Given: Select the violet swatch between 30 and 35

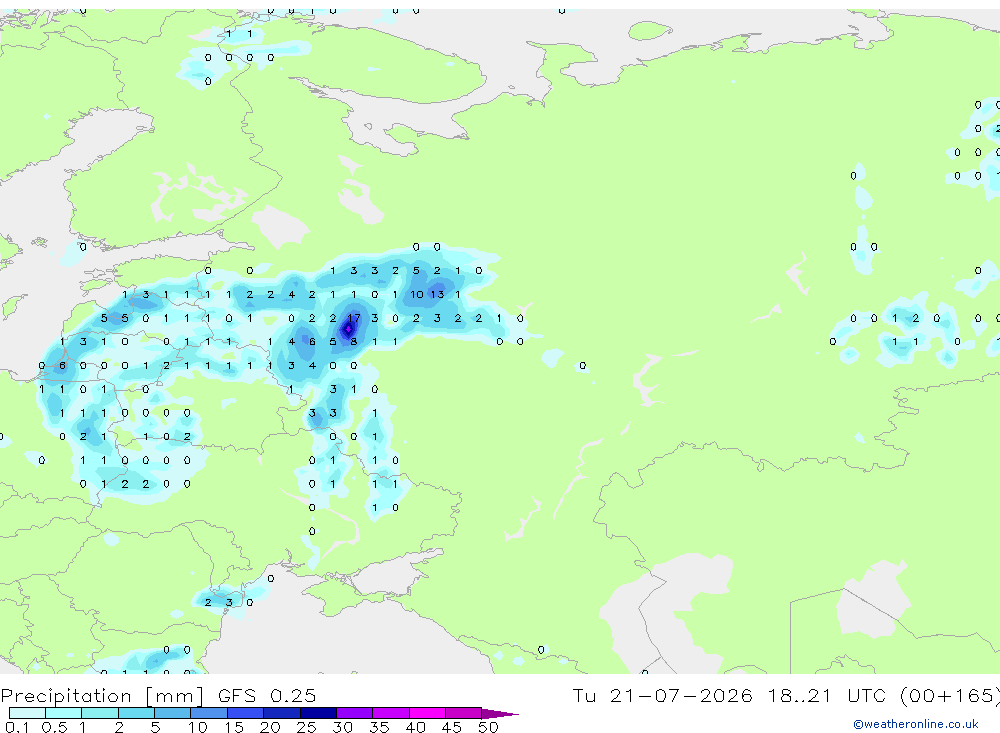Looking at the screenshot, I should point(355,713).
